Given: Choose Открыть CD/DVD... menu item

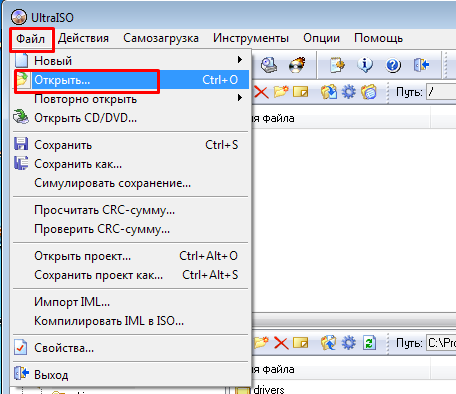Looking at the screenshot, I should (131, 118).
